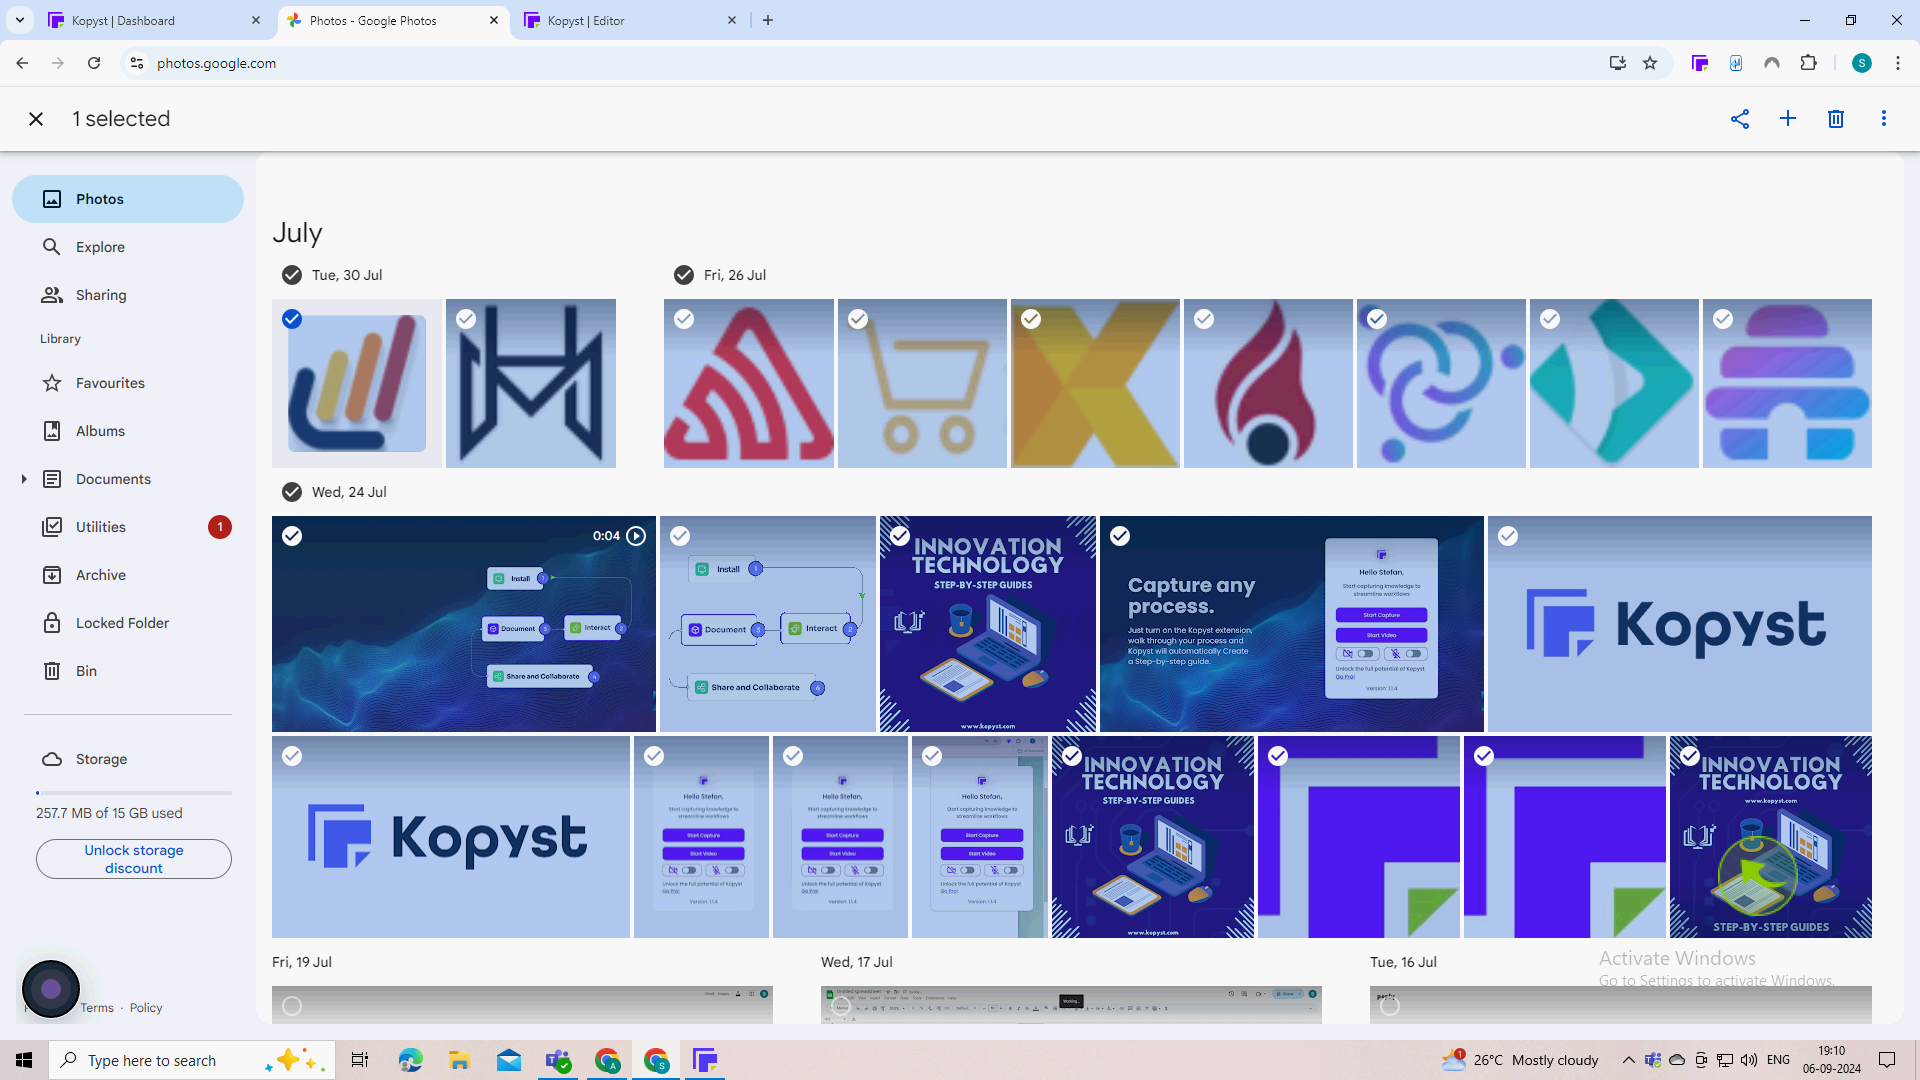Screen dimensions: 1920x1080
Task: Open the Capture any process photo
Action: click(1292, 624)
